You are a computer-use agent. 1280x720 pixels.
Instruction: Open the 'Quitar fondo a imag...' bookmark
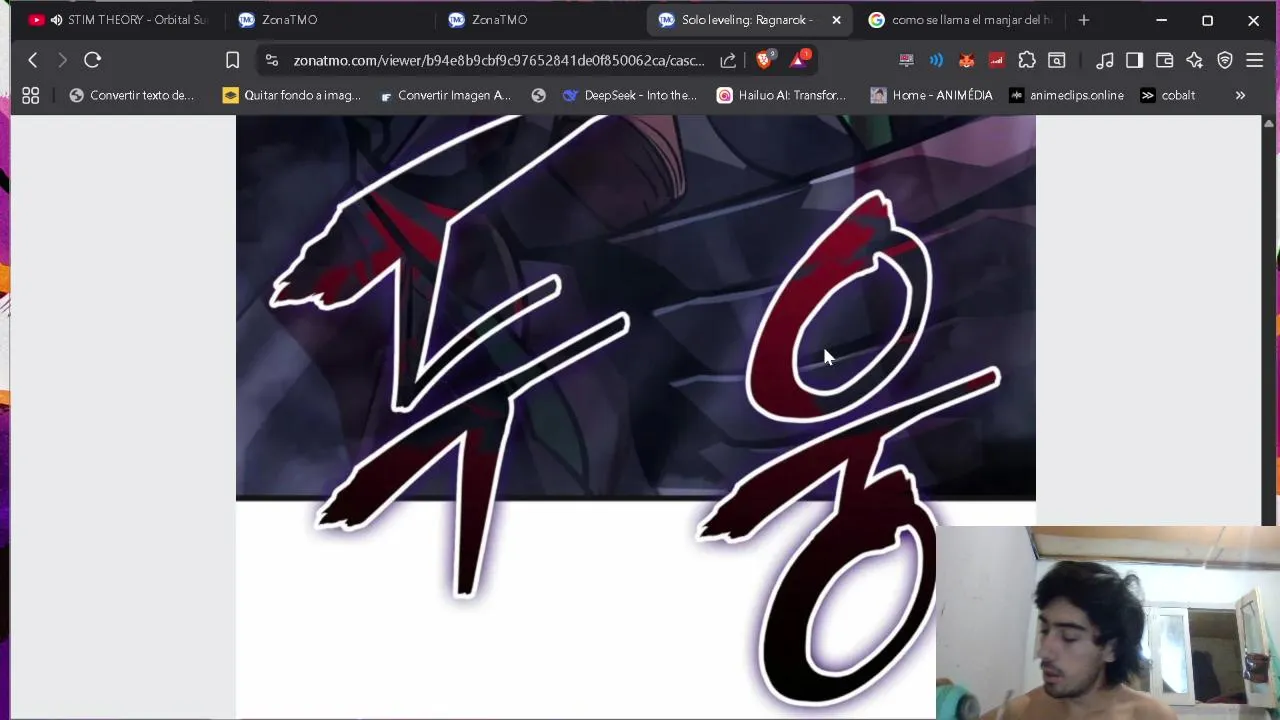click(292, 95)
